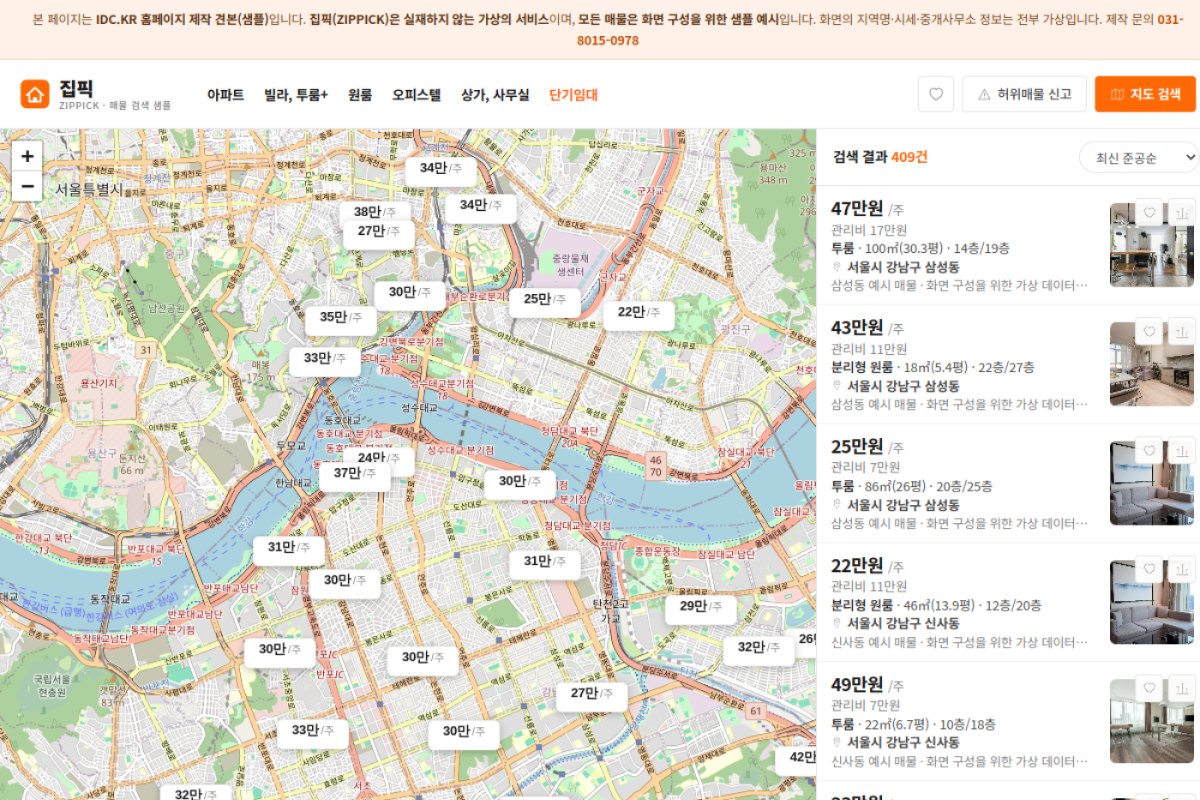Open the 단기임대 short-term rental tab
Viewport: 1200px width, 800px height.
pyautogui.click(x=574, y=95)
